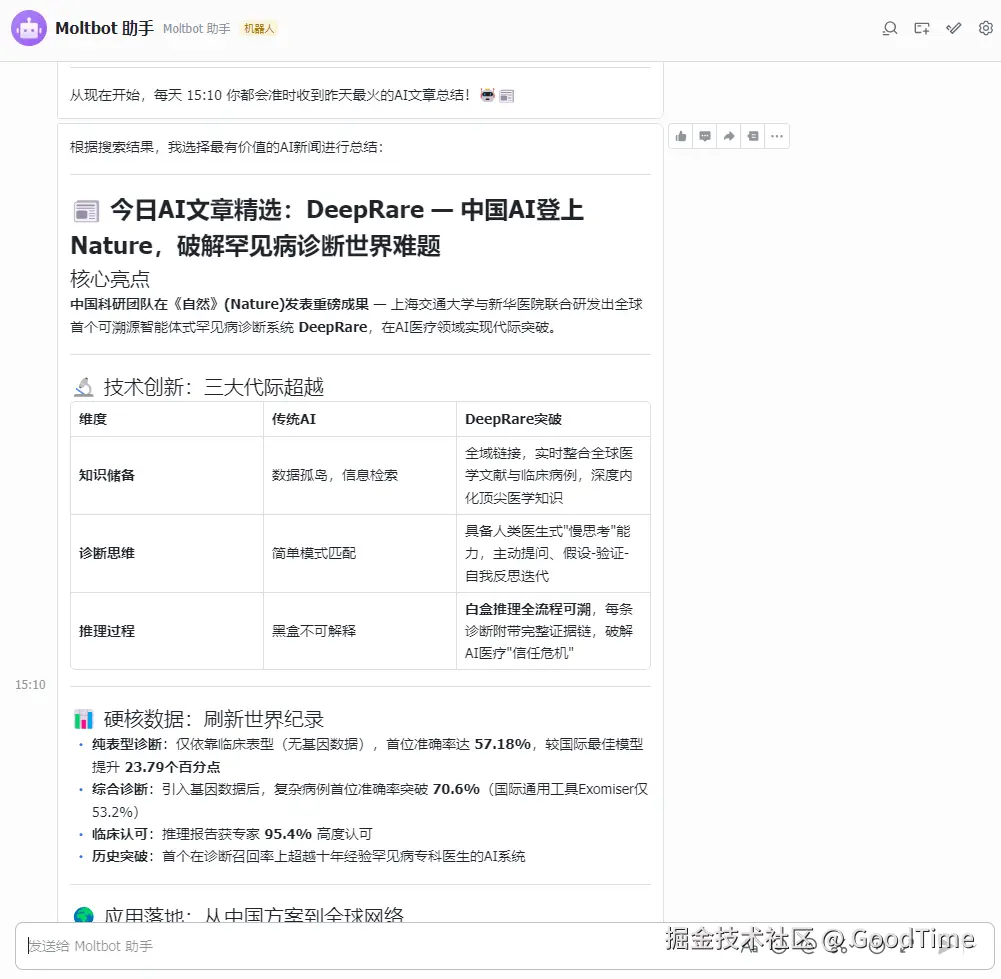Click the bold 'Moltbot 助手' chat title
The height and width of the screenshot is (979, 1001).
(105, 28)
